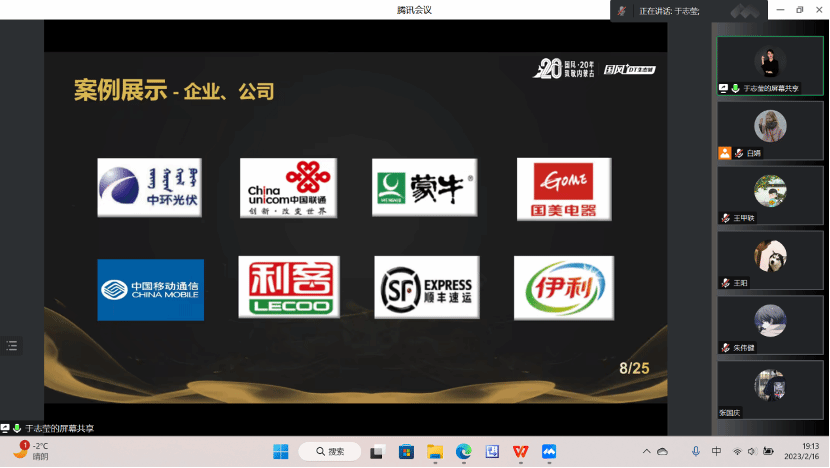Switch to Tencent Meeting on the taskbar
The image size is (830, 468).
pos(549,452)
